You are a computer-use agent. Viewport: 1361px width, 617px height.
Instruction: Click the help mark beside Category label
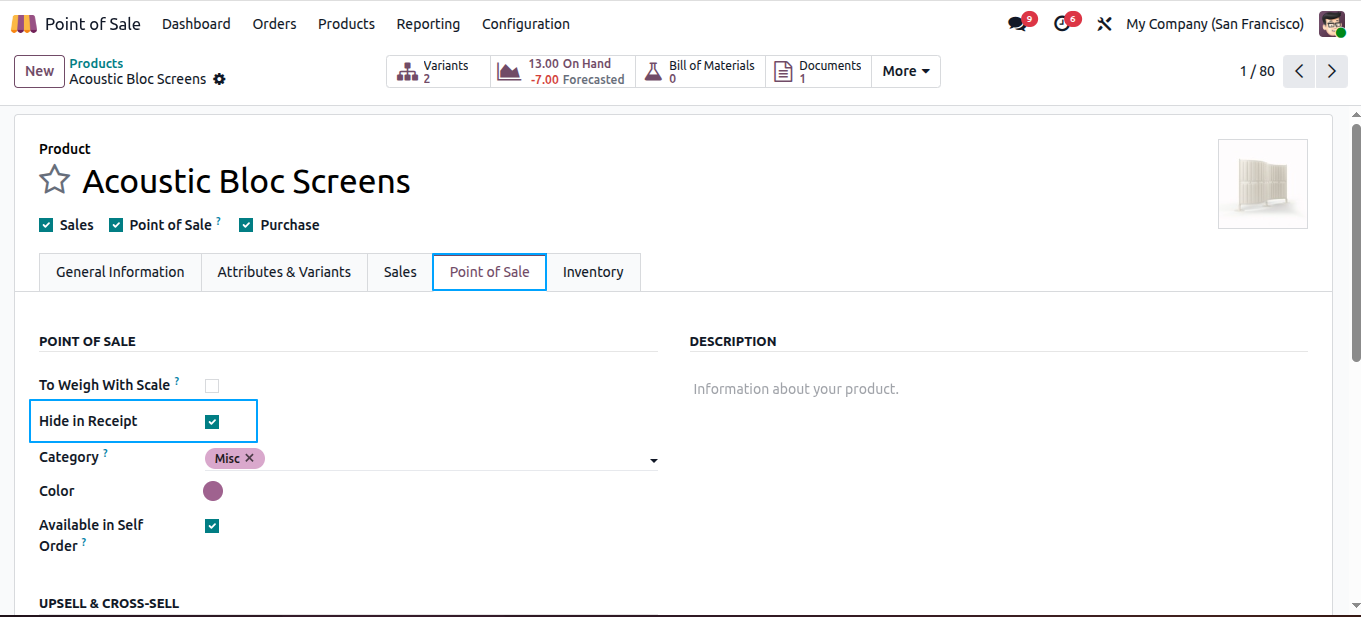105,453
